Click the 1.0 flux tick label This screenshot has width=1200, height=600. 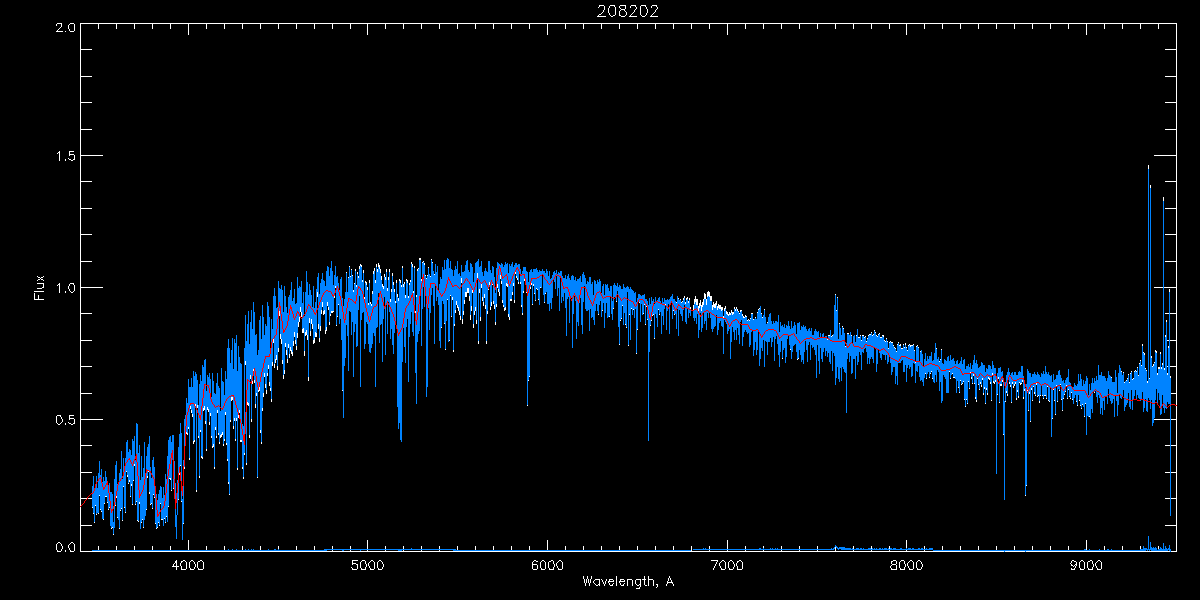coord(65,288)
